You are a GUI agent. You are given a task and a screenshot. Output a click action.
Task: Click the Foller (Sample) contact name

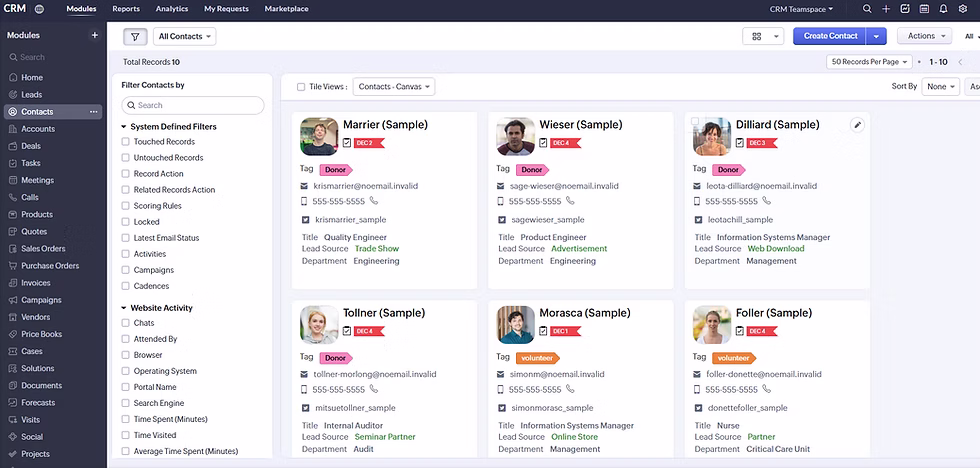(x=774, y=313)
